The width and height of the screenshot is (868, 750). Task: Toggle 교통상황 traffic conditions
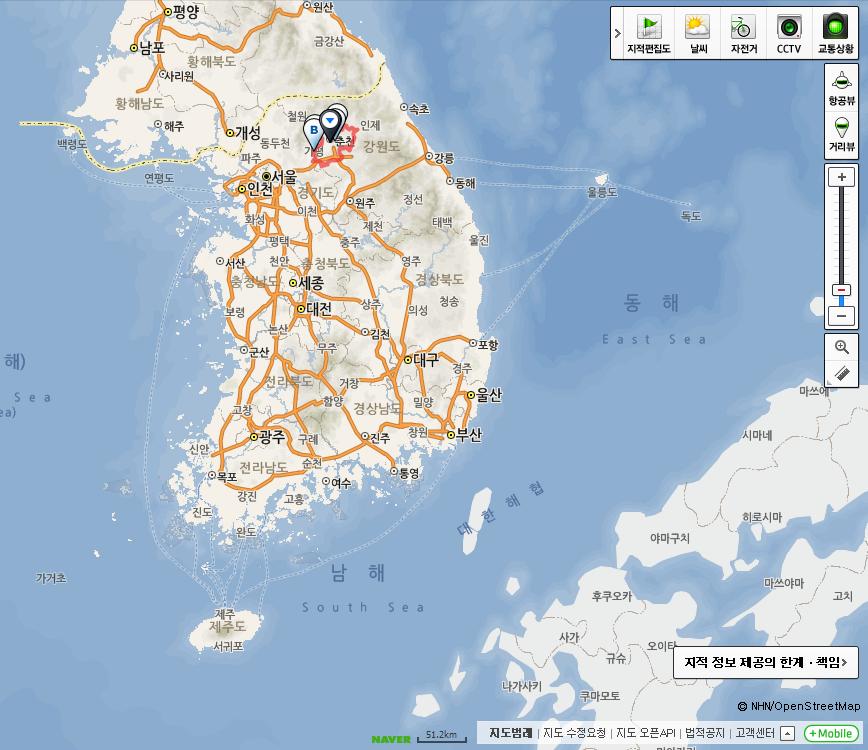coord(835,33)
